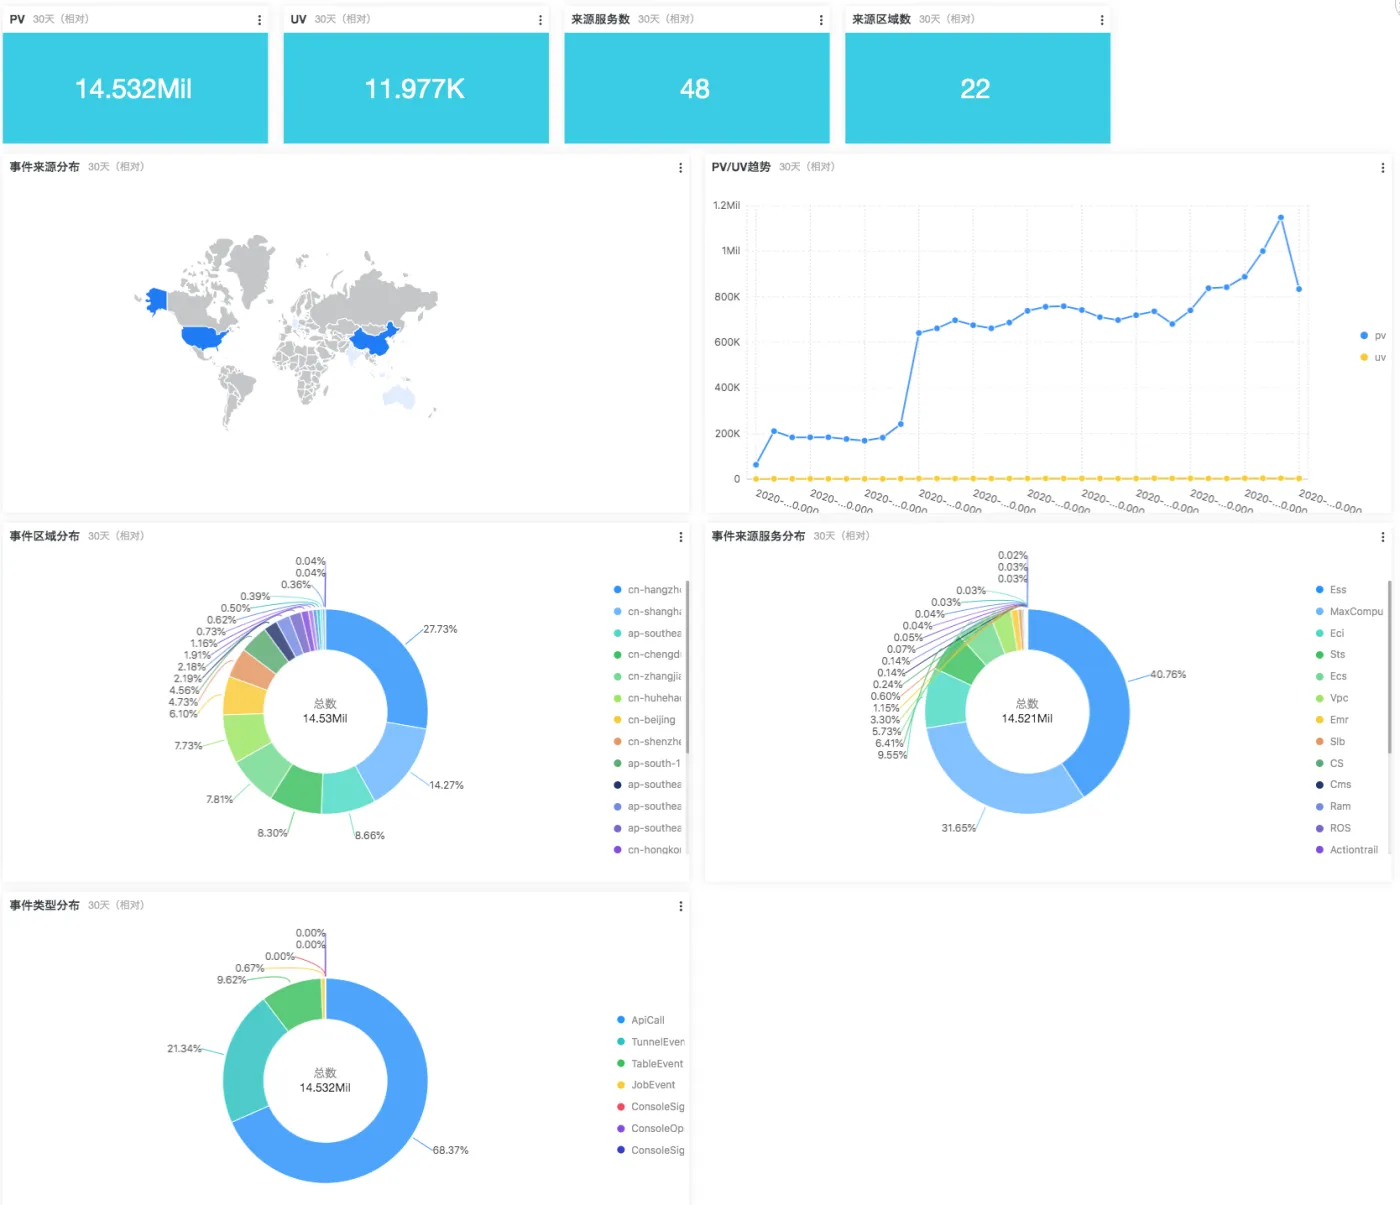
Task: Toggle JobEvent in event type legend
Action: [x=646, y=1085]
